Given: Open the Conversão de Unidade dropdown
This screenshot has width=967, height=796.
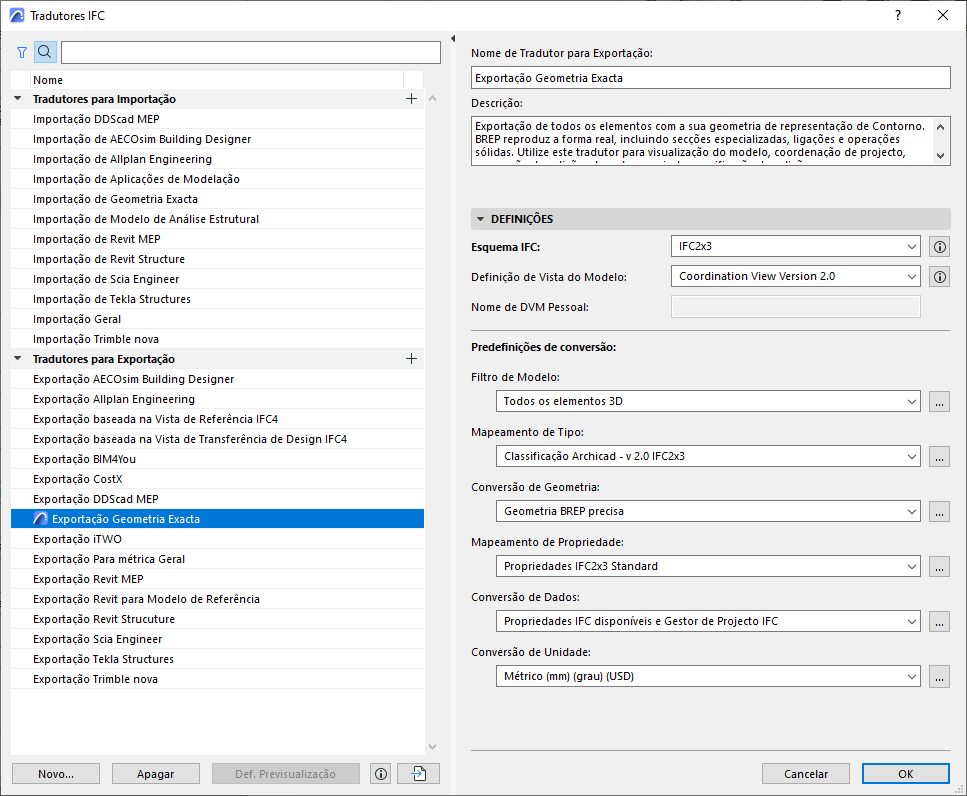Looking at the screenshot, I should click(x=707, y=677).
